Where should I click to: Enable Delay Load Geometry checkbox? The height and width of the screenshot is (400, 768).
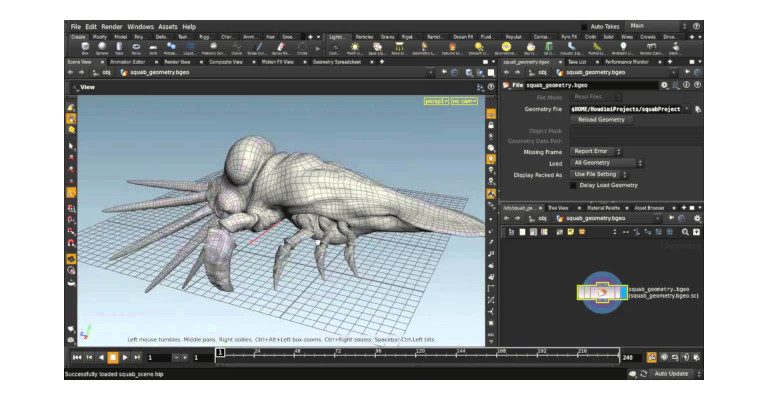coord(572,185)
